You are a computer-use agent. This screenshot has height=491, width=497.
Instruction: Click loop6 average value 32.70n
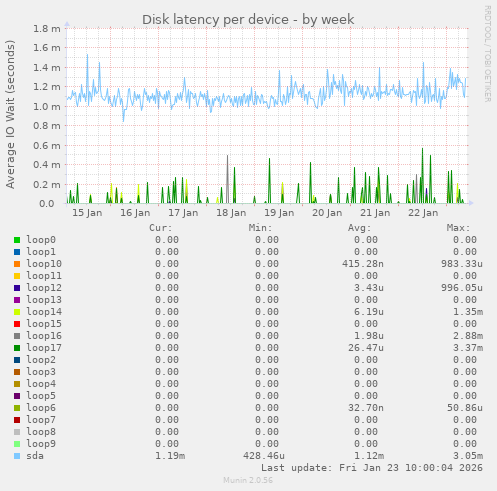pyautogui.click(x=366, y=408)
